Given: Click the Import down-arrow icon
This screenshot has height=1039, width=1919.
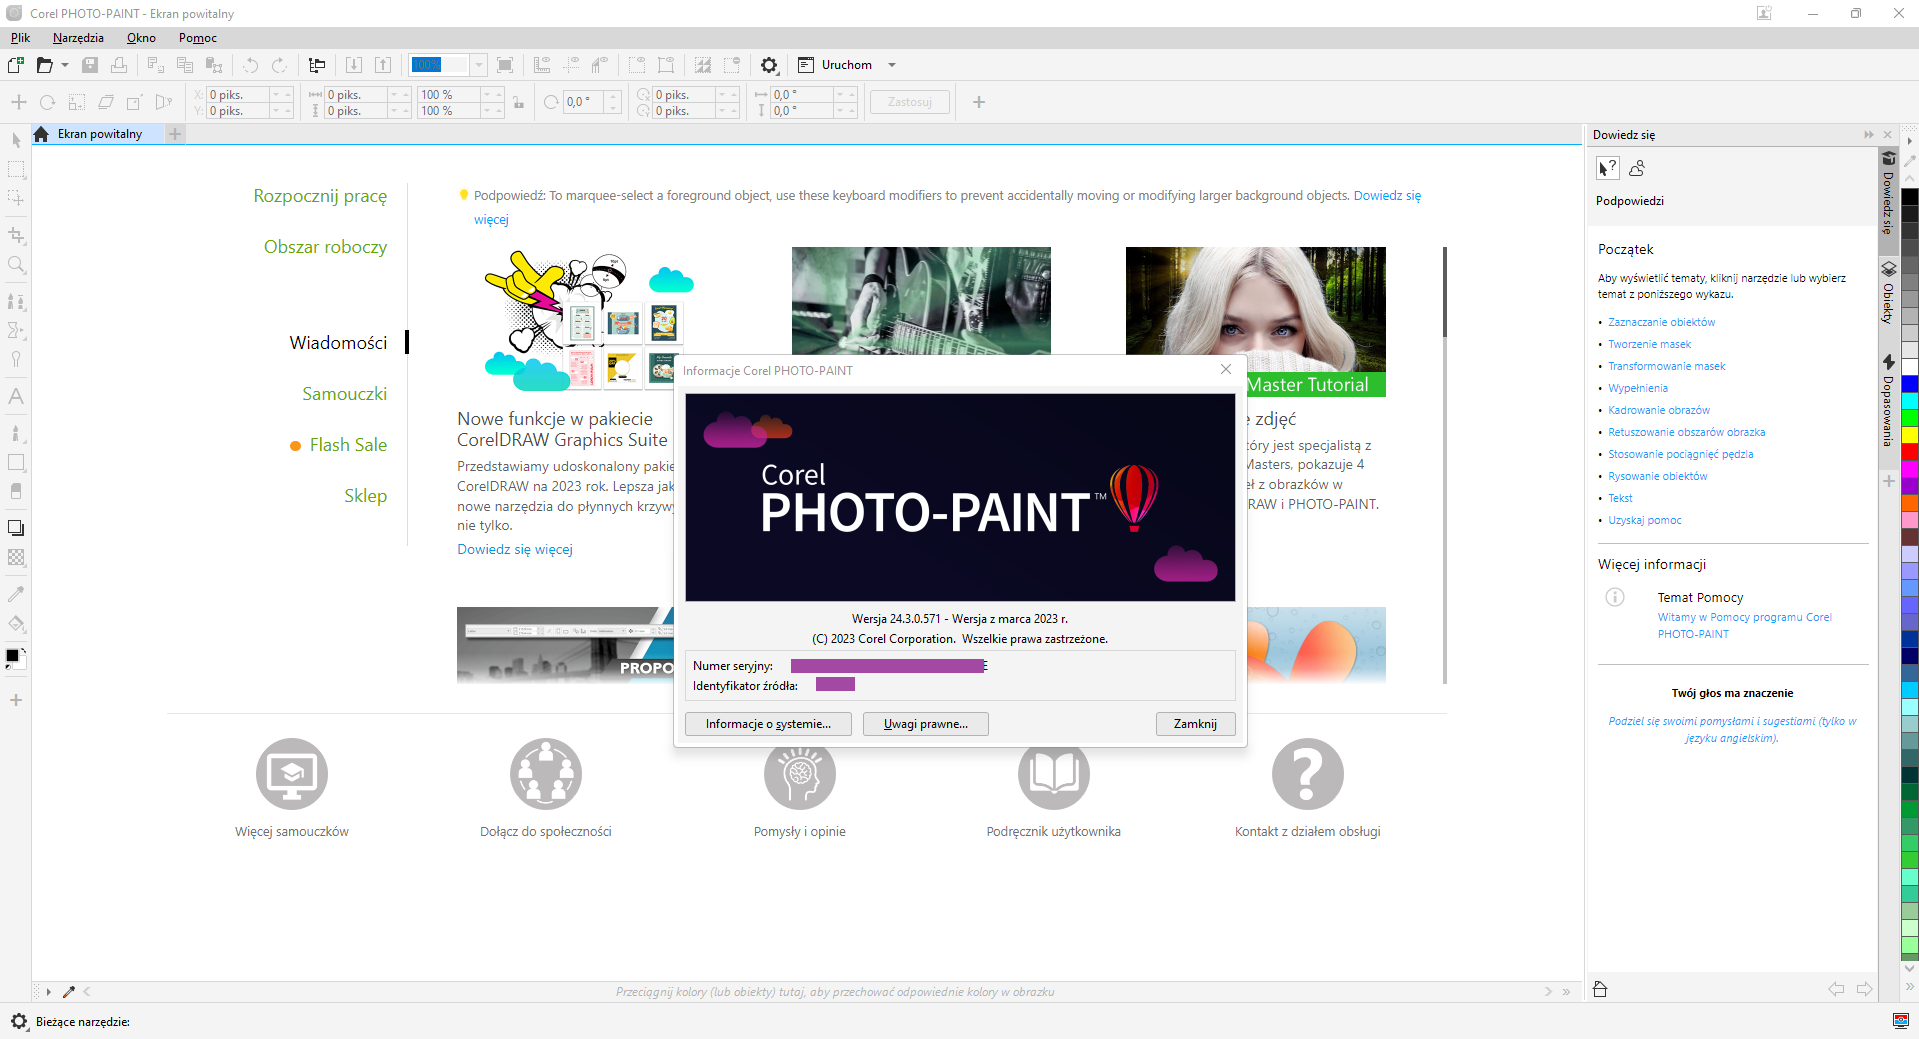Looking at the screenshot, I should (x=354, y=65).
